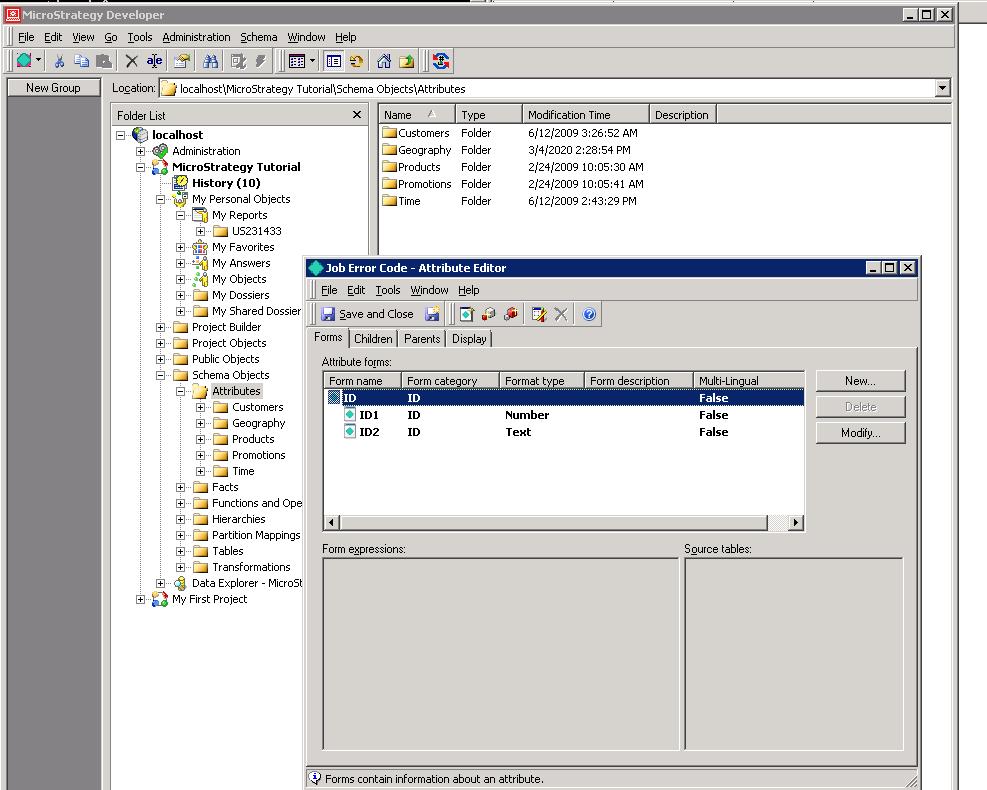Image resolution: width=987 pixels, height=790 pixels.
Task: Toggle the Folder List view icon
Action: (334, 61)
